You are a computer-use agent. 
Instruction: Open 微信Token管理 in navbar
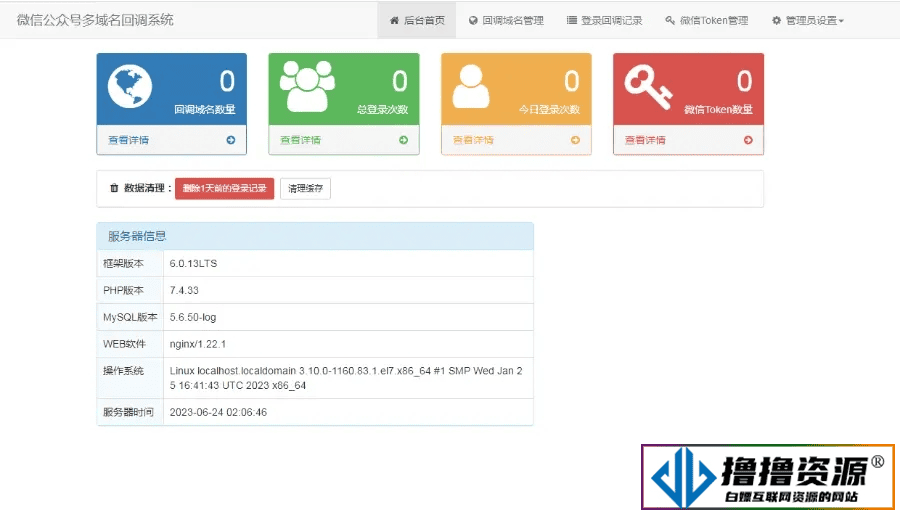coord(707,20)
